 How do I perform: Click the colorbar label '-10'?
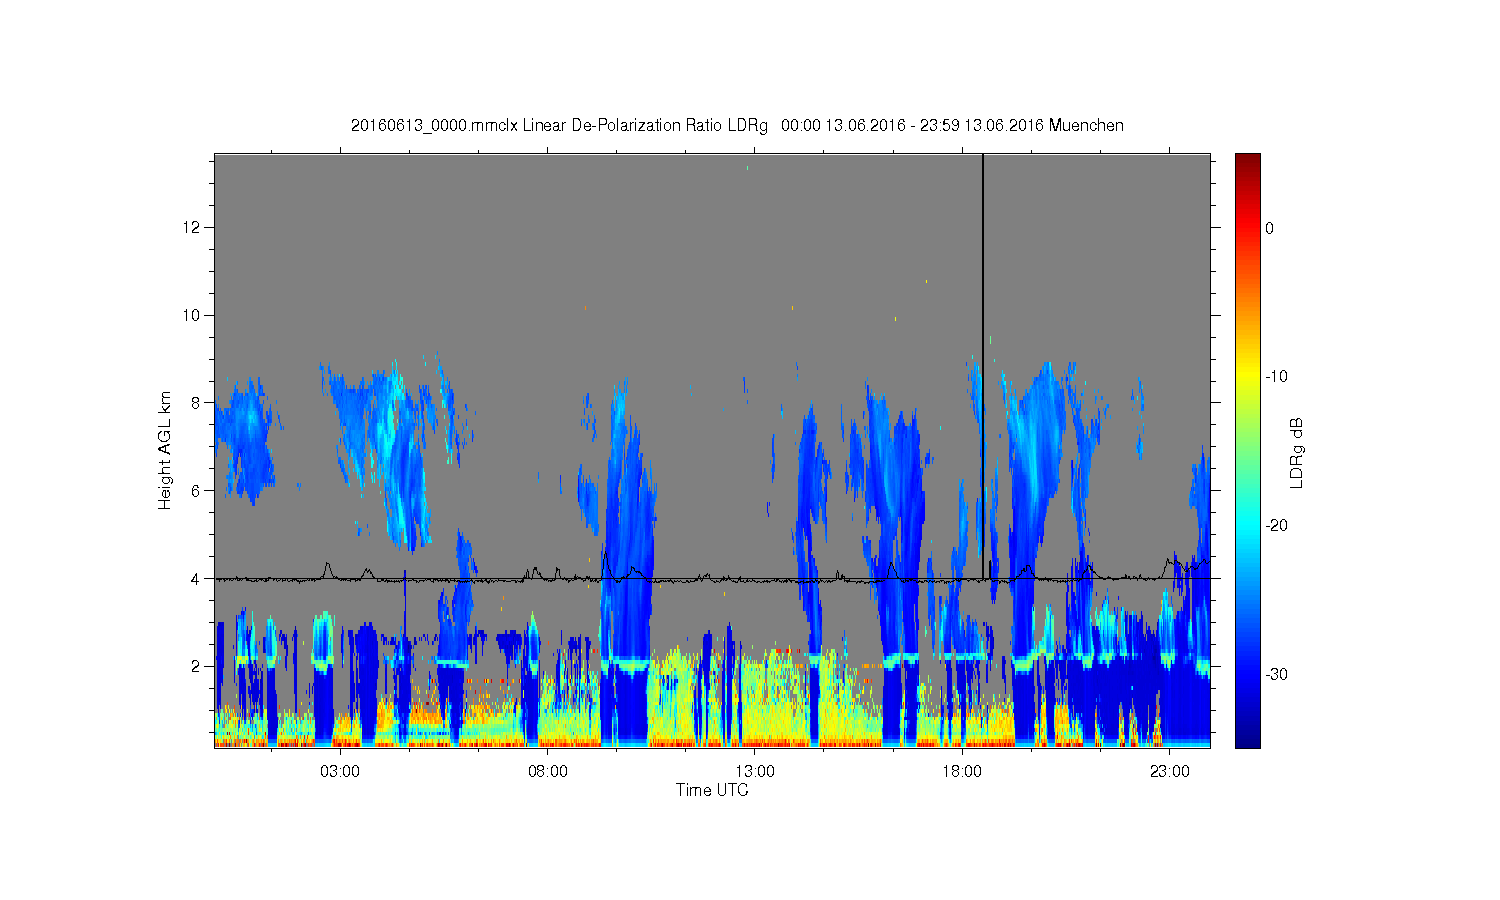coord(1276,377)
